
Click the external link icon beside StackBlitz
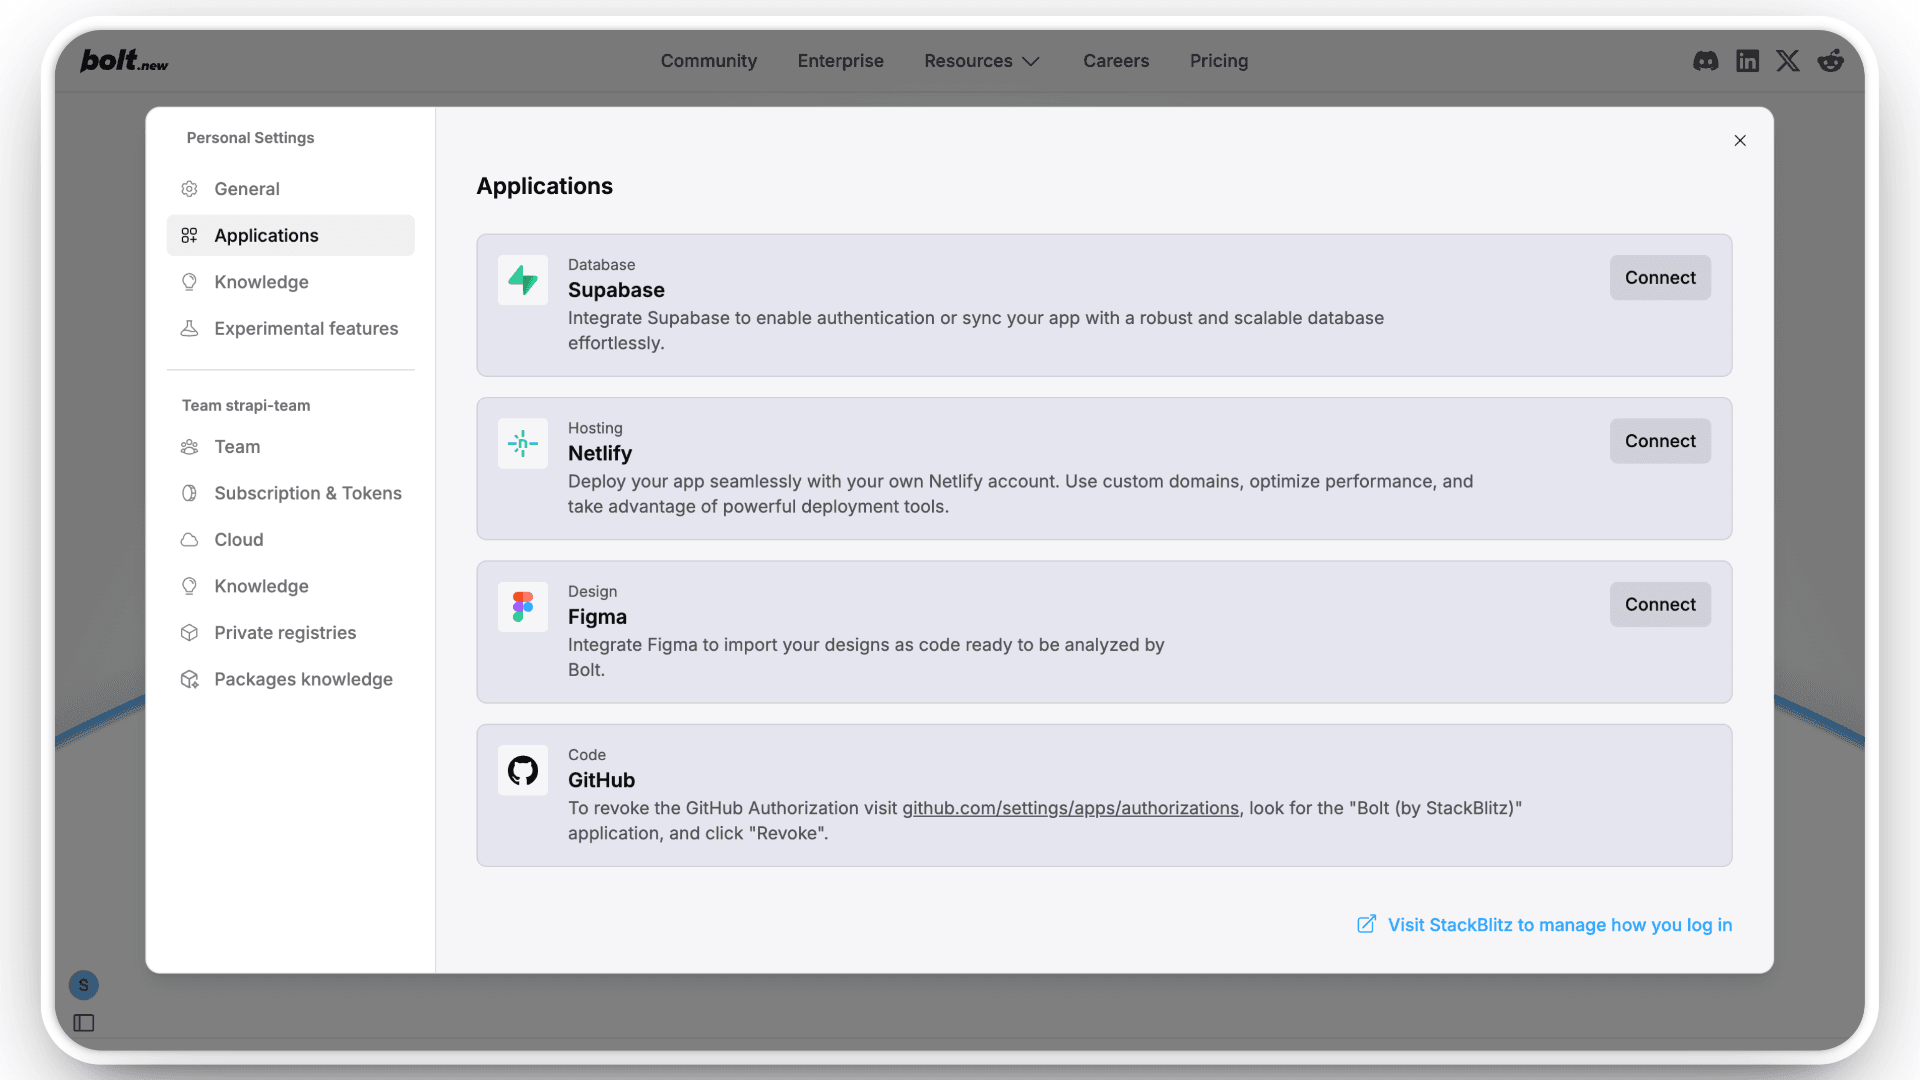[x=1366, y=925]
